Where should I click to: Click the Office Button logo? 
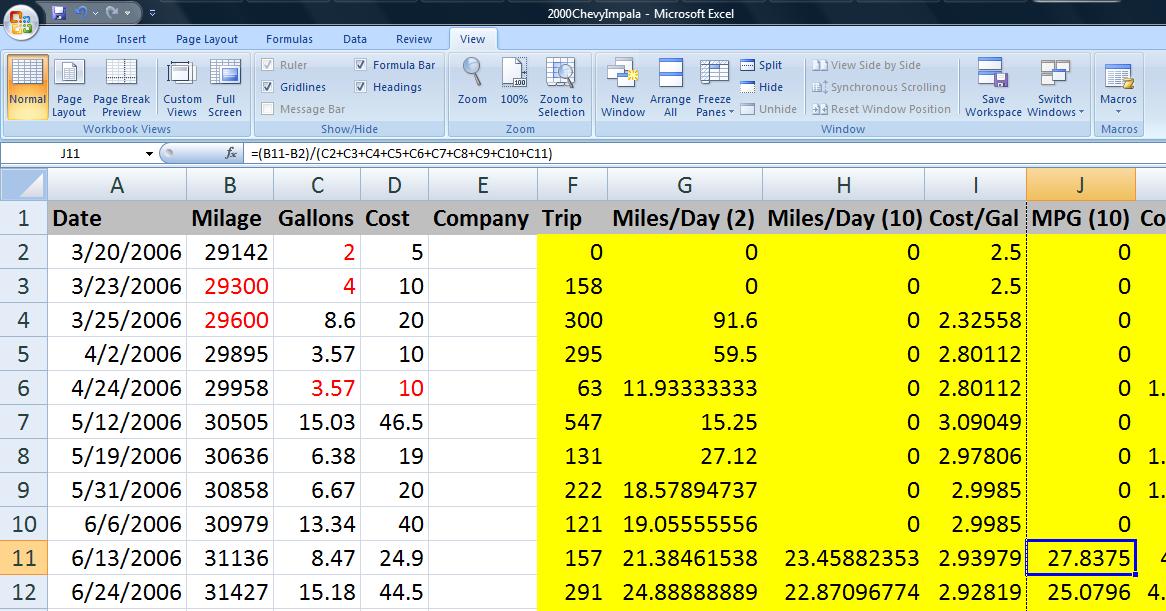point(22,20)
